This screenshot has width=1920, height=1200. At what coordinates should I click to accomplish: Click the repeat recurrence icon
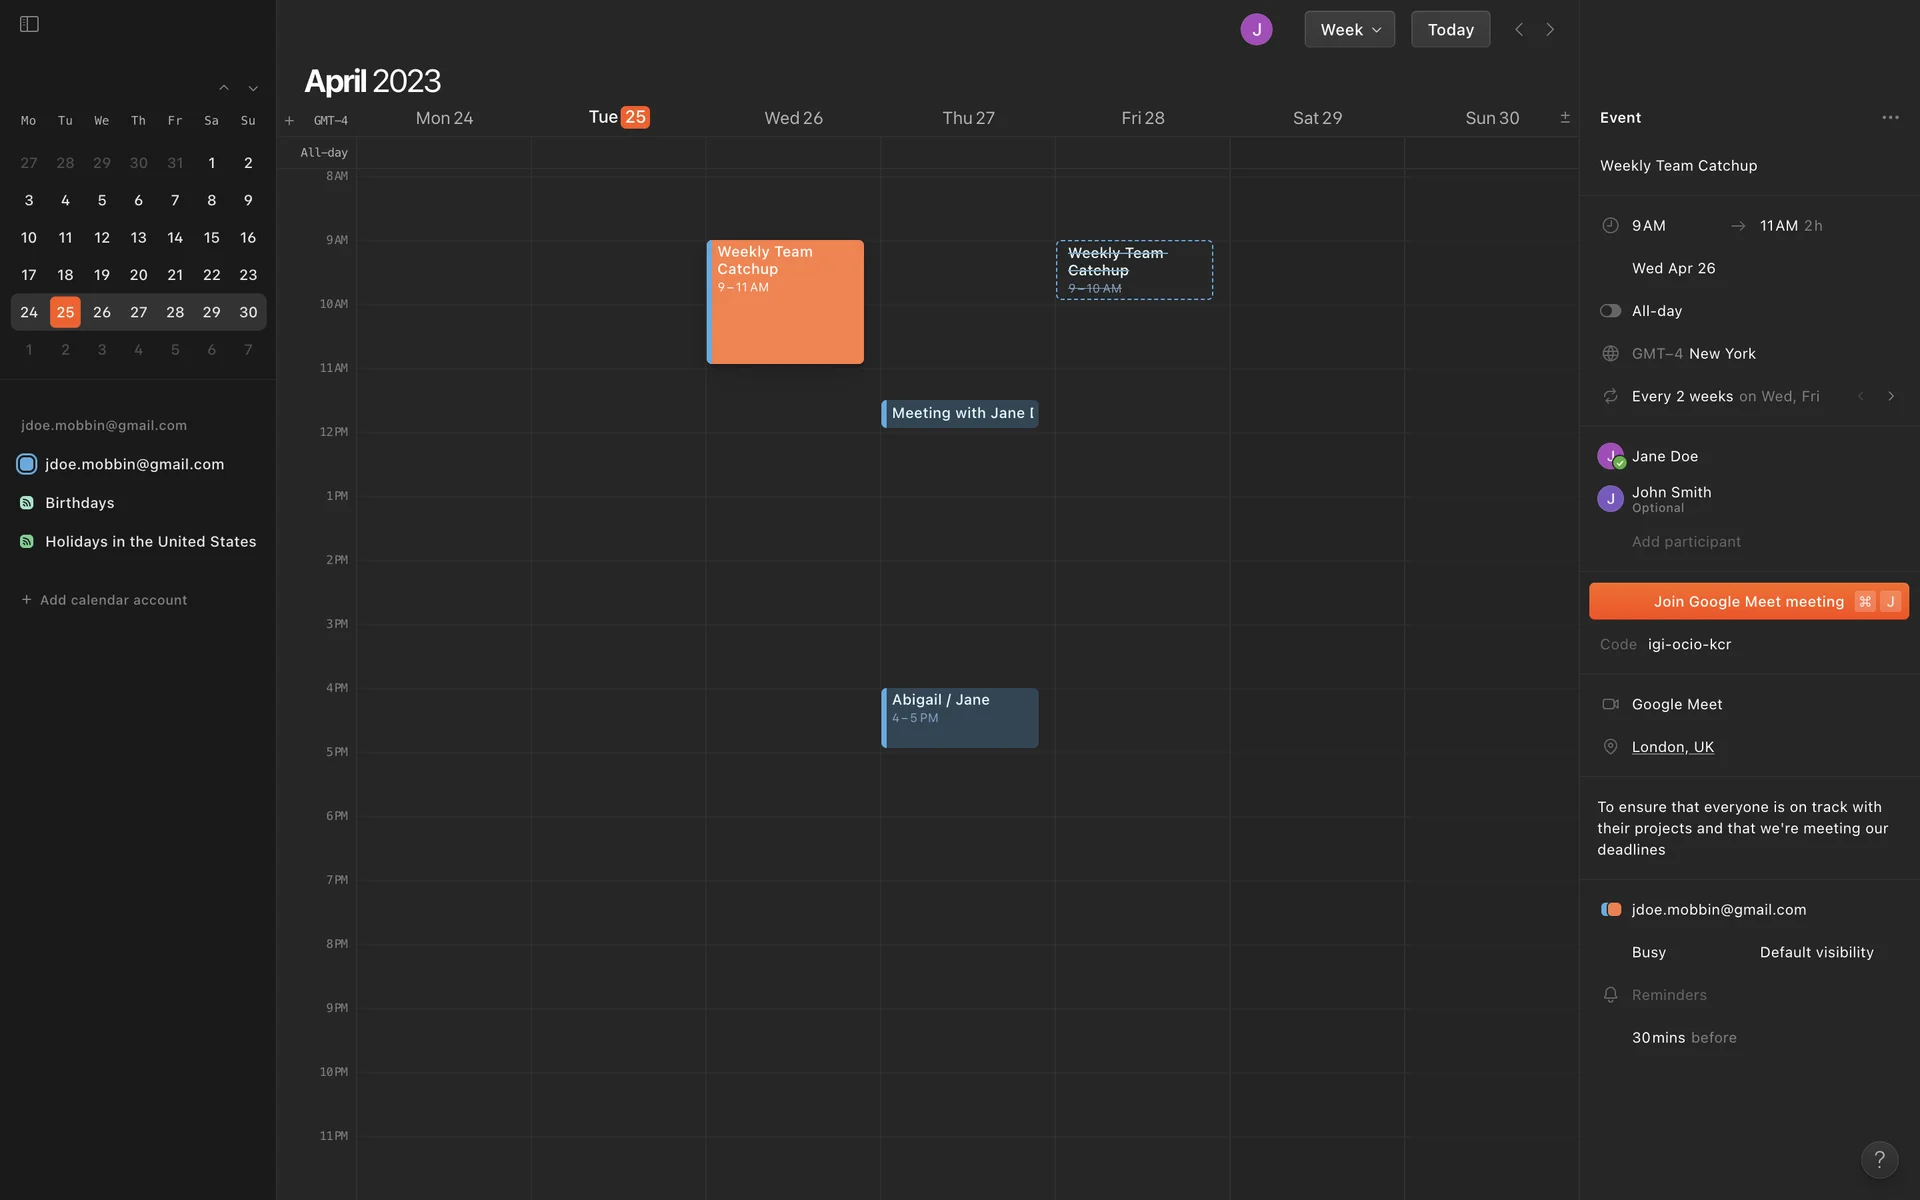1610,396
